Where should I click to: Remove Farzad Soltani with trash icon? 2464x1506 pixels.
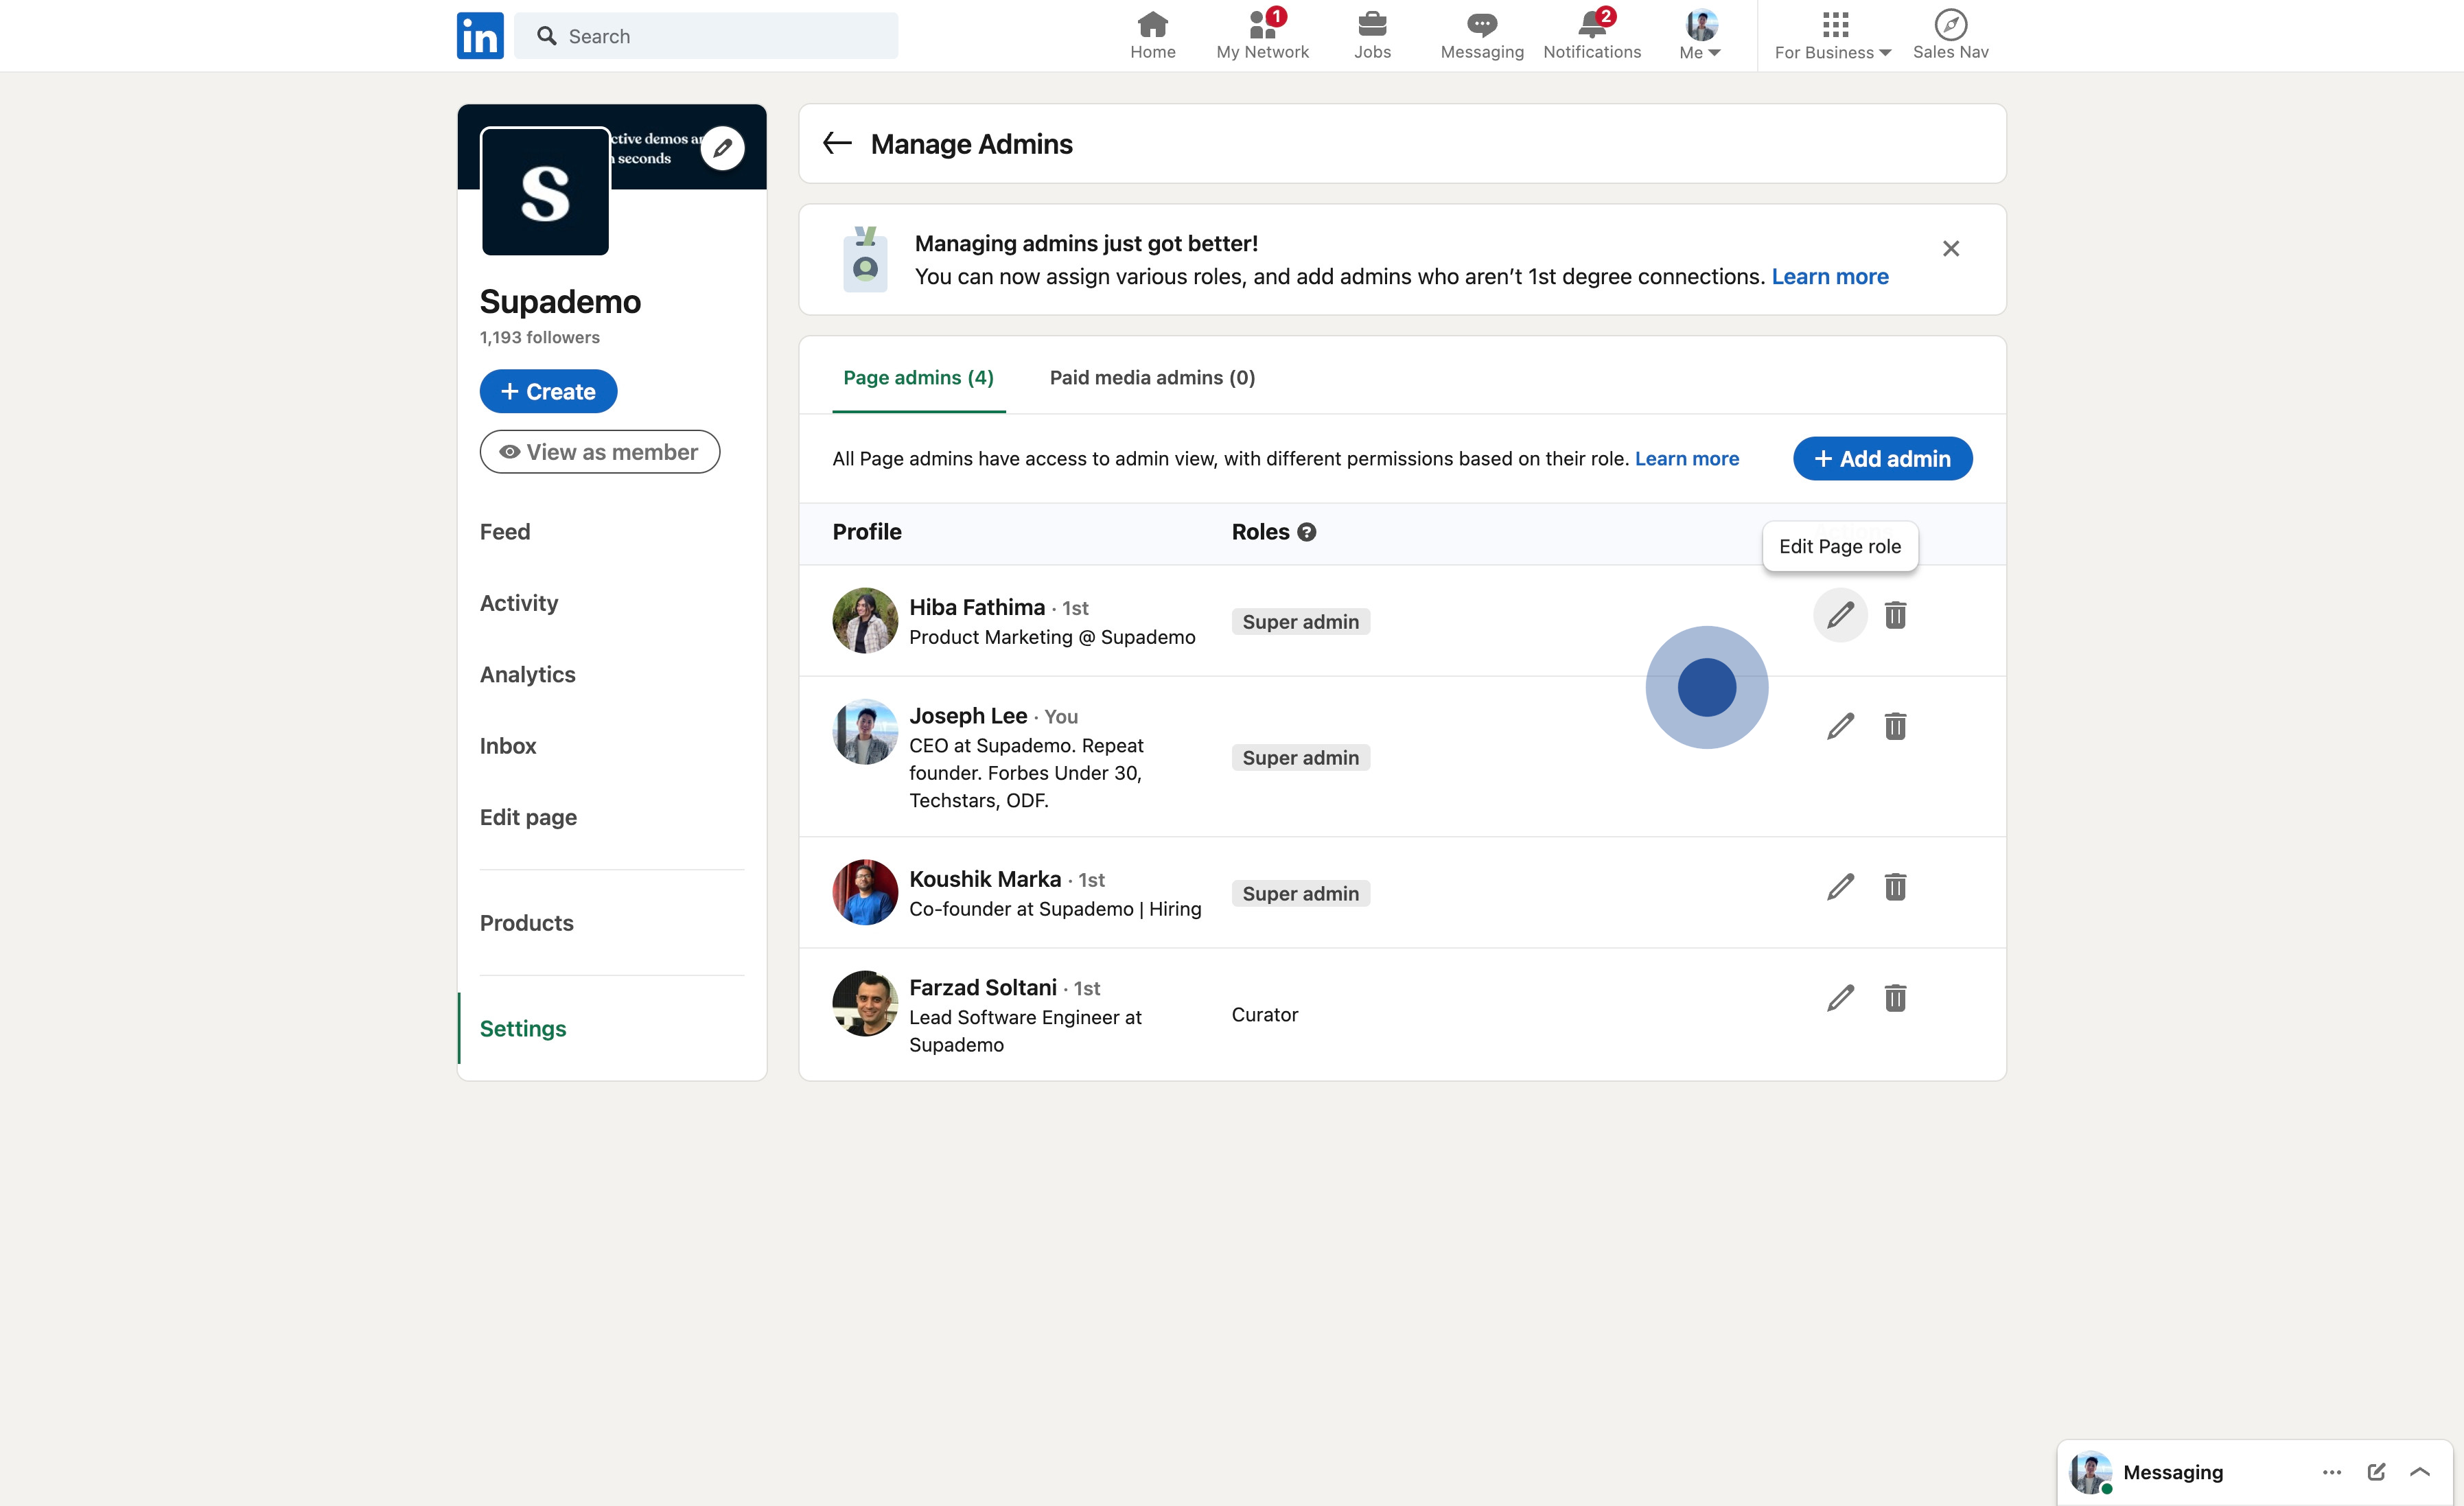(x=1895, y=998)
